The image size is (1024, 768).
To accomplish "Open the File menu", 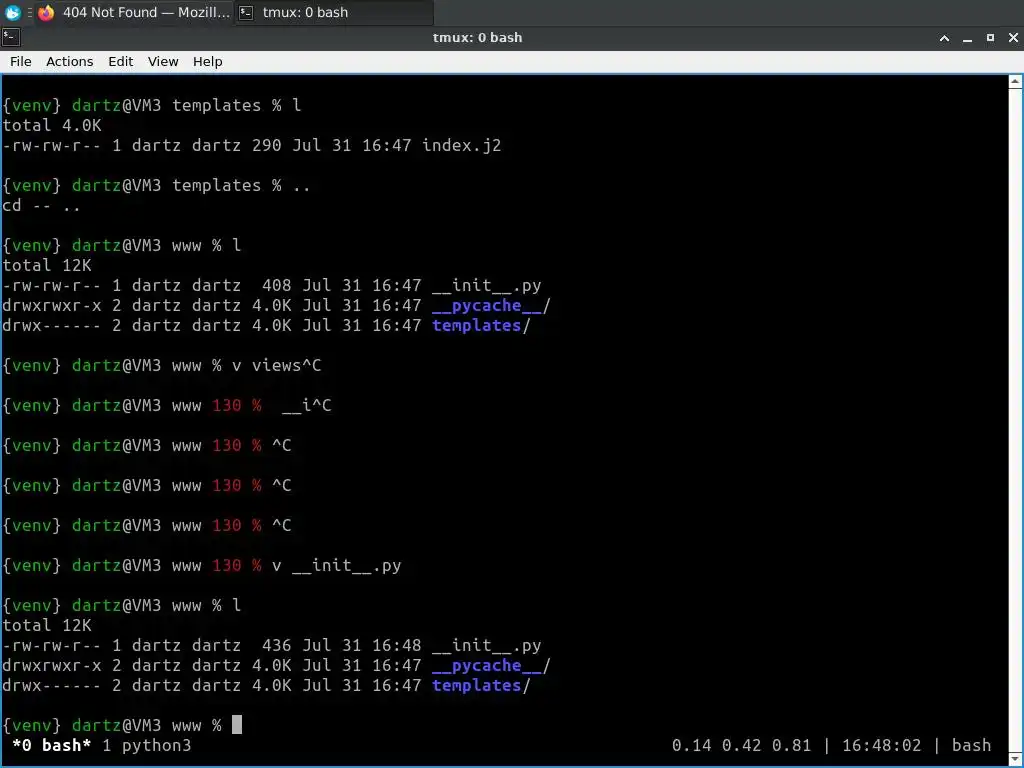I will point(20,61).
